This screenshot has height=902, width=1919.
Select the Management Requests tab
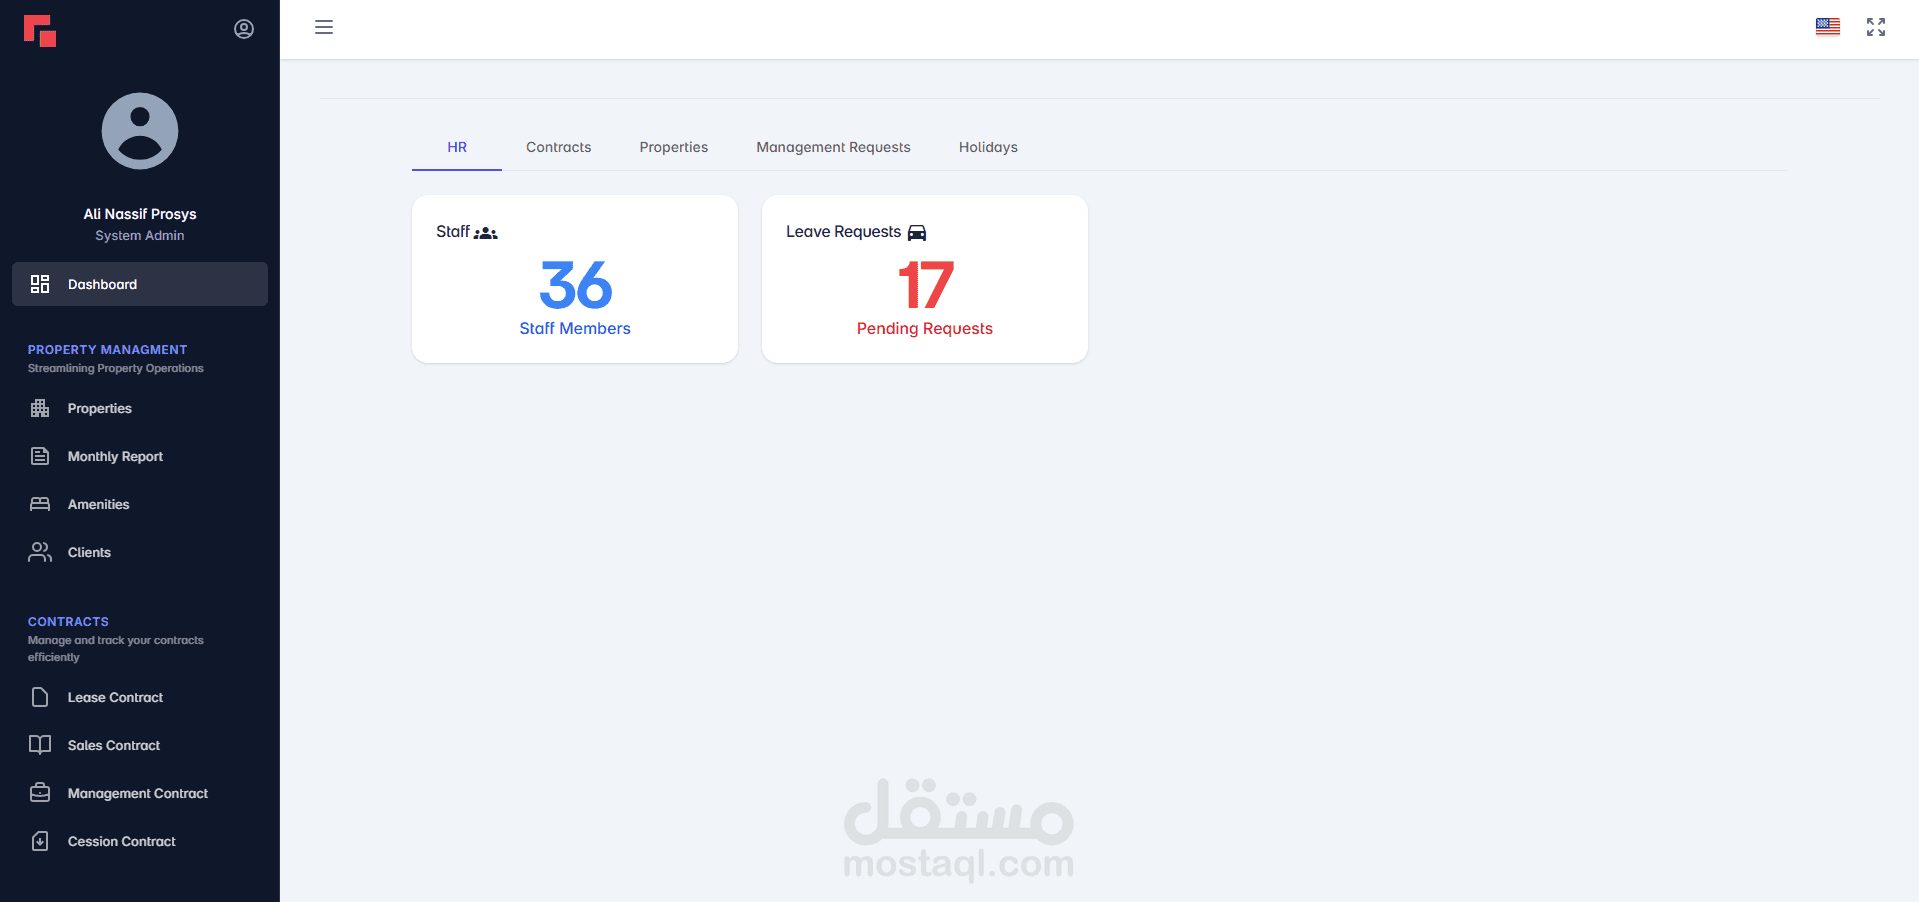pyautogui.click(x=833, y=147)
